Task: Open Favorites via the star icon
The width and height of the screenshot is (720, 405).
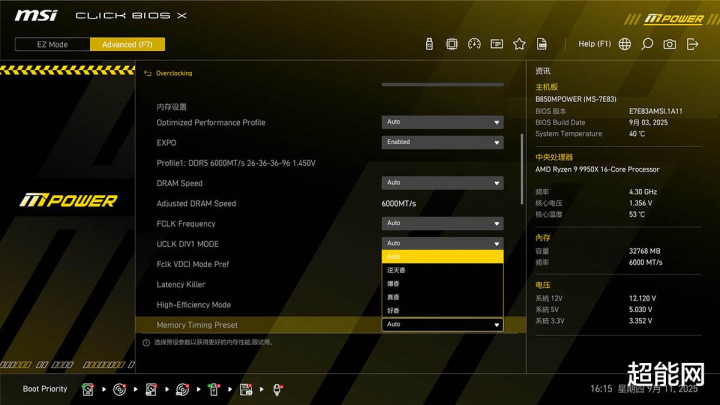Action: [x=519, y=44]
